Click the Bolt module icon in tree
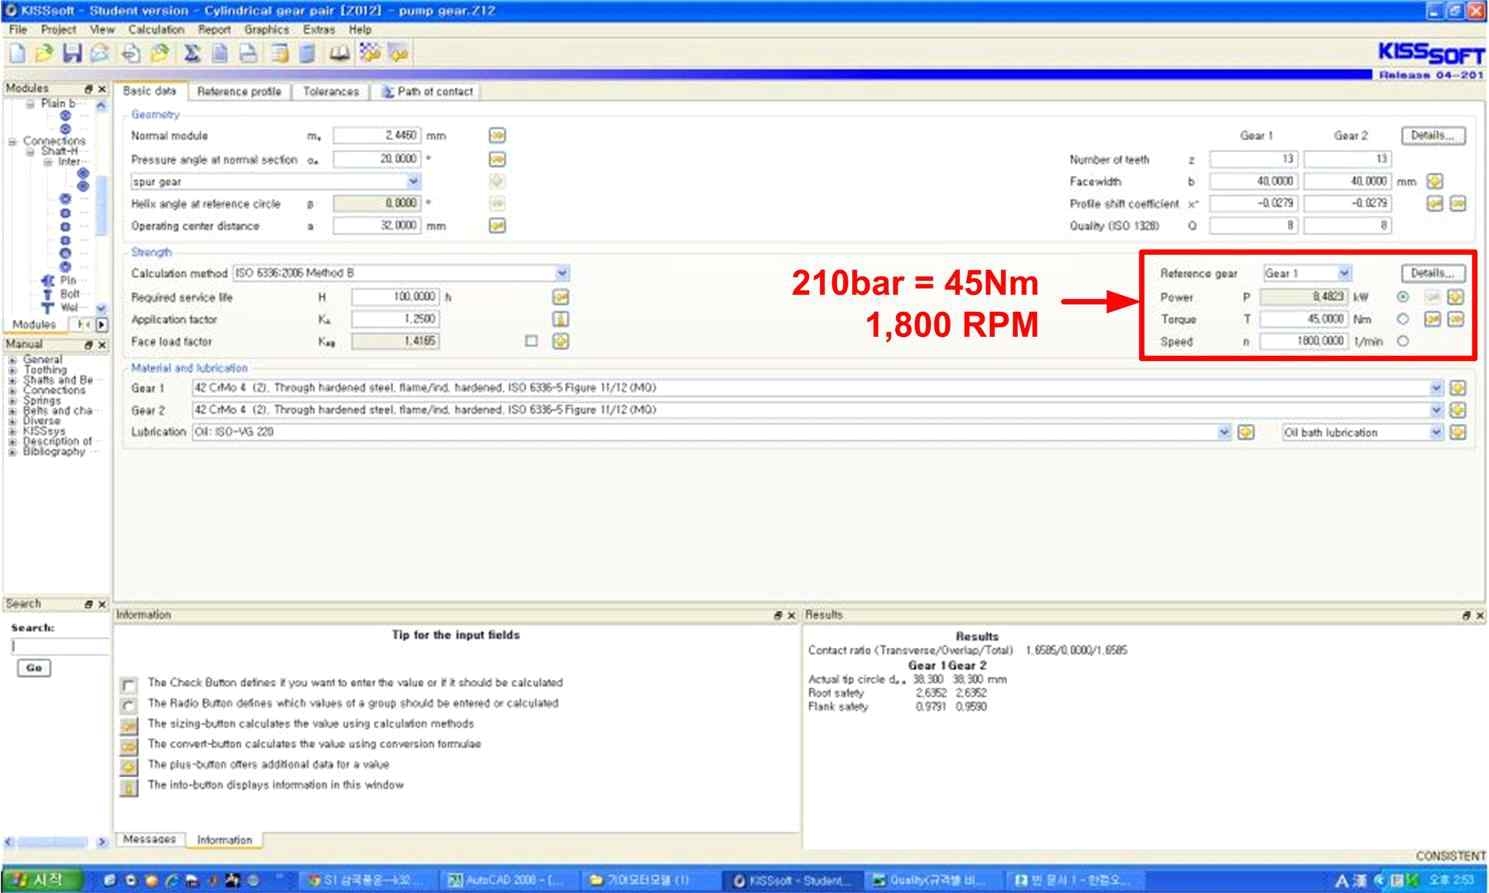1489x893 pixels. pos(47,294)
